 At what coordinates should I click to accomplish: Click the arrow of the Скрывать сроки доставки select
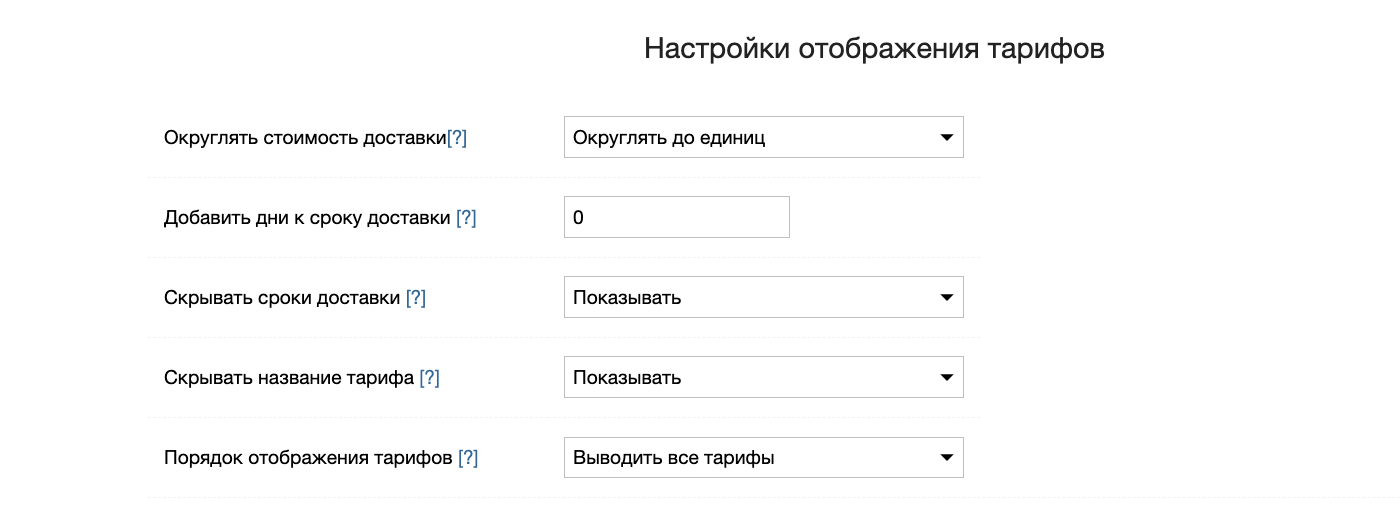(x=946, y=298)
